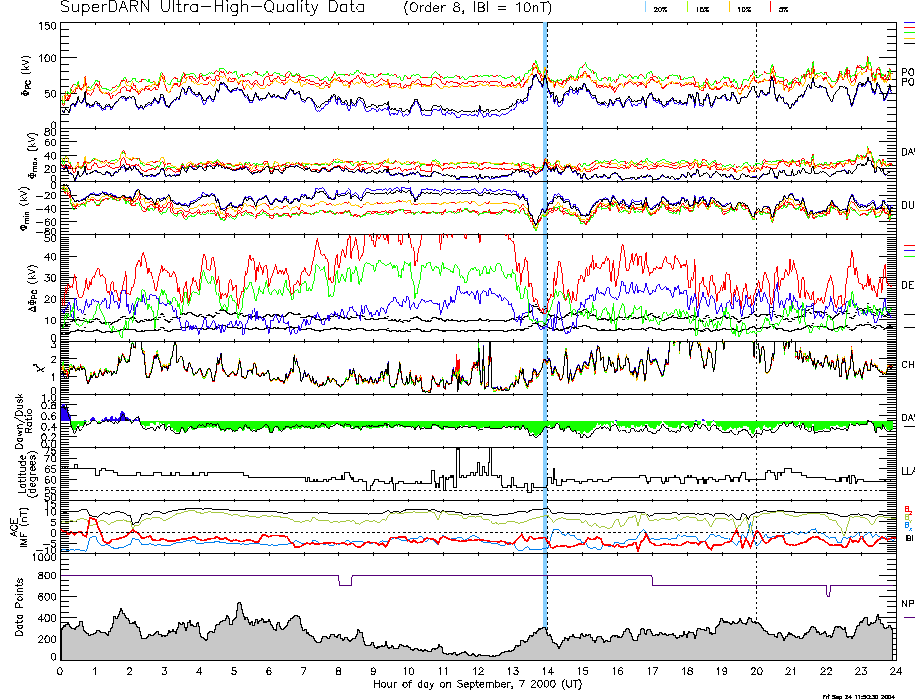915x700 pixels.
Task: Click the x-axis tick labeled 12
Action: click(477, 670)
